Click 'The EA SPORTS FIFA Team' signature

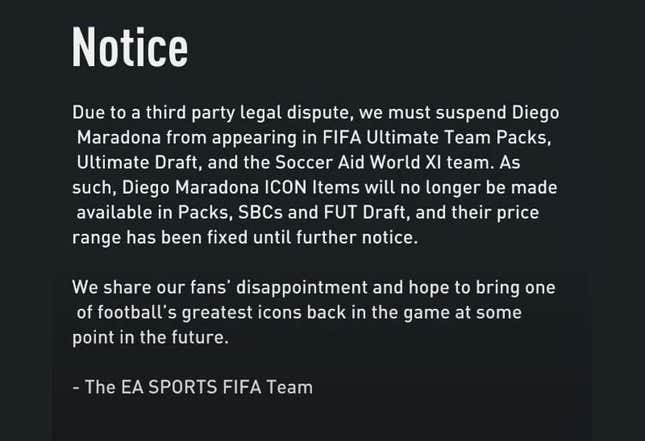[x=199, y=387]
